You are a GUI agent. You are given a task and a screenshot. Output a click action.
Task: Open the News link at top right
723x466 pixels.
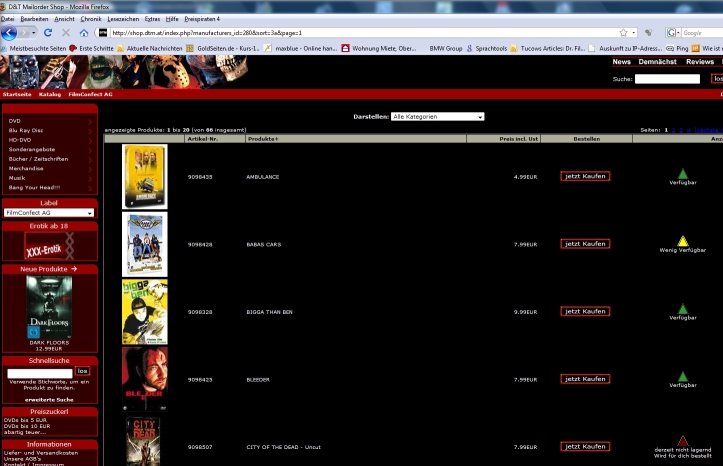pyautogui.click(x=621, y=62)
